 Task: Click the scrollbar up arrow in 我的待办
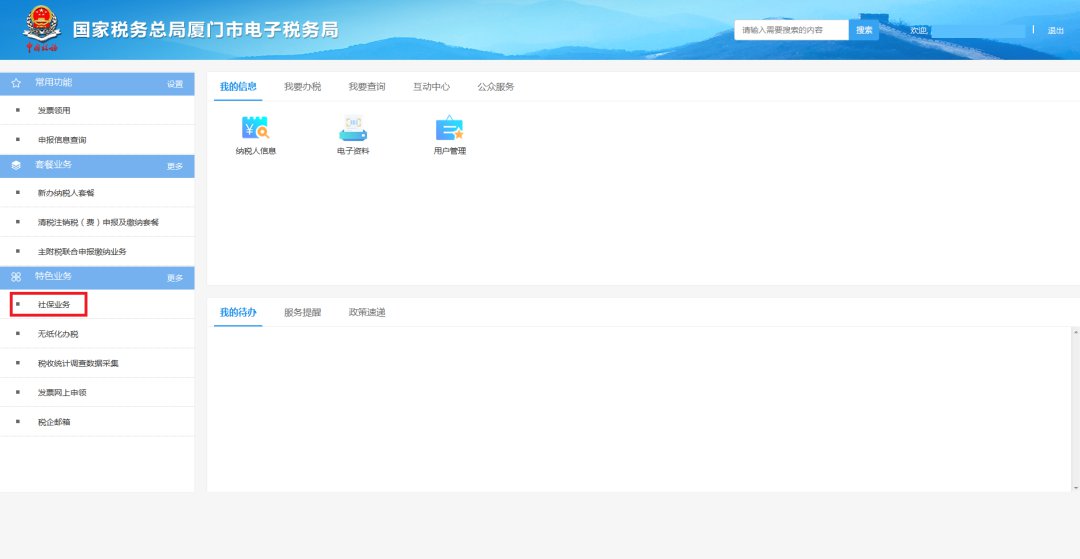tap(1075, 332)
